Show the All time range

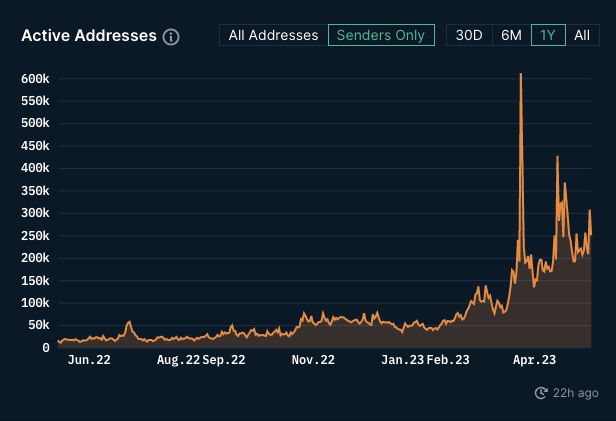[x=582, y=35]
